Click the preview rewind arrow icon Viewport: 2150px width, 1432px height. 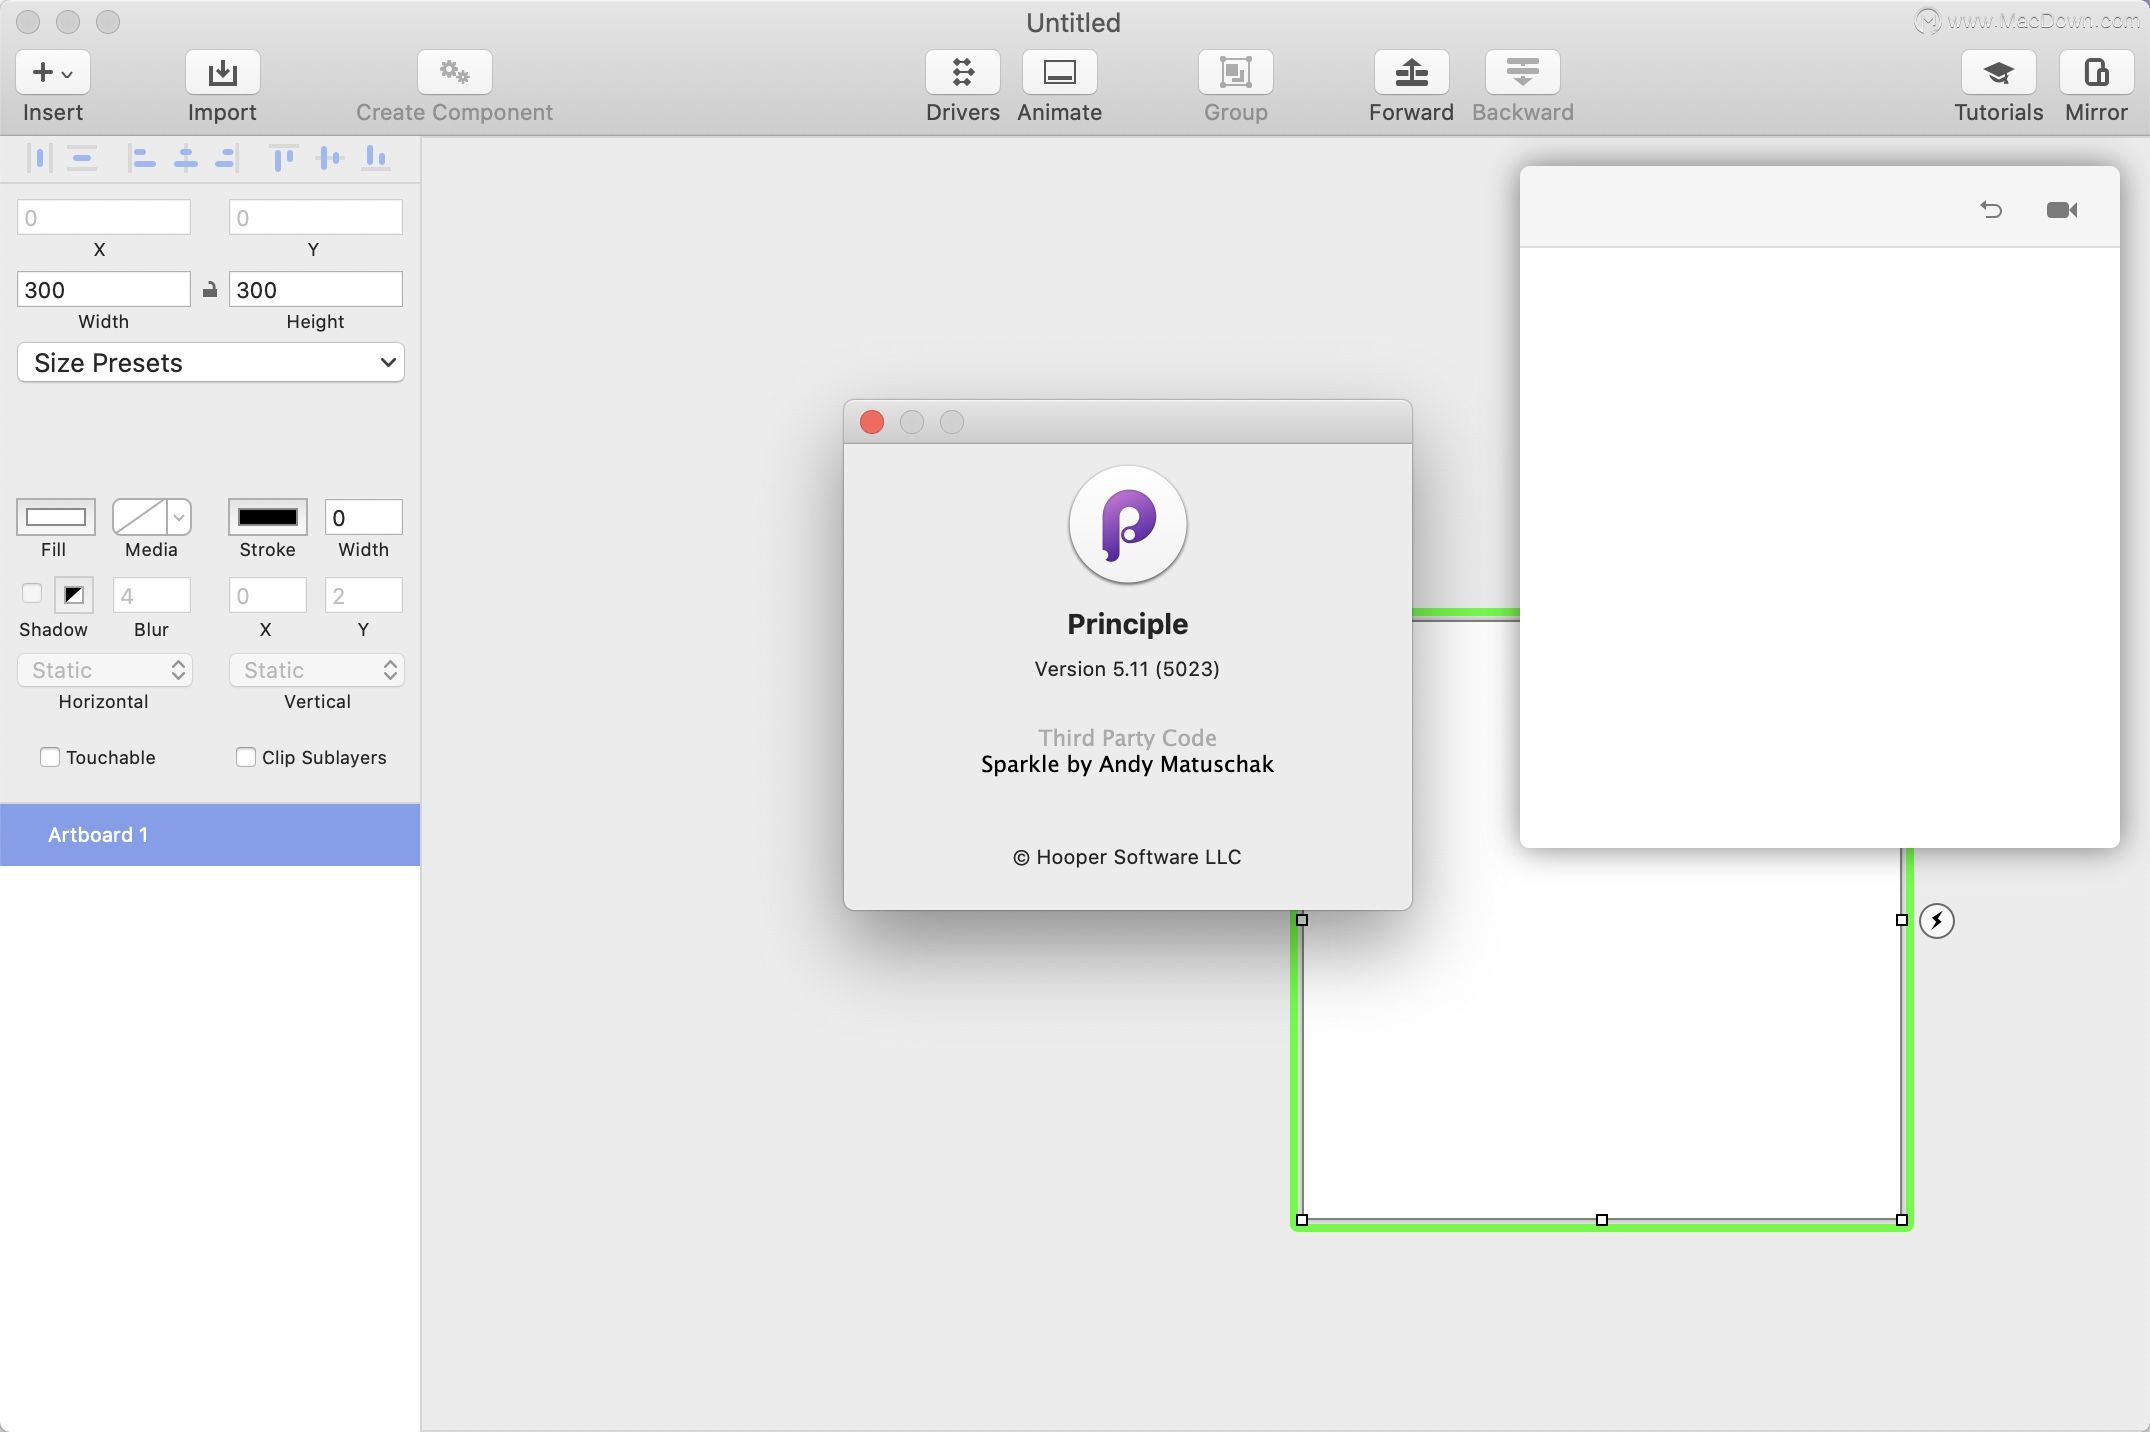coord(1991,209)
